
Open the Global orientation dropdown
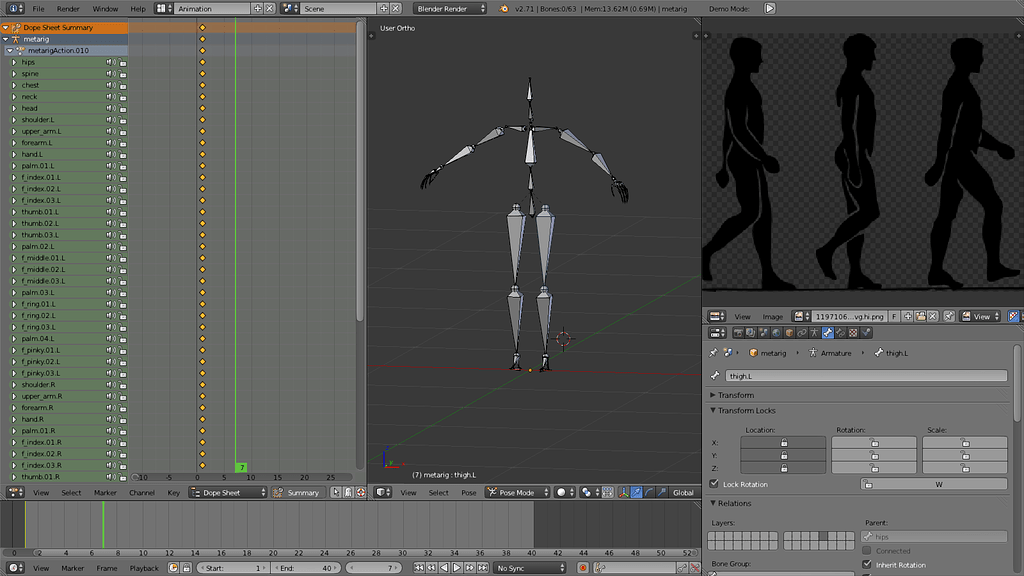683,492
